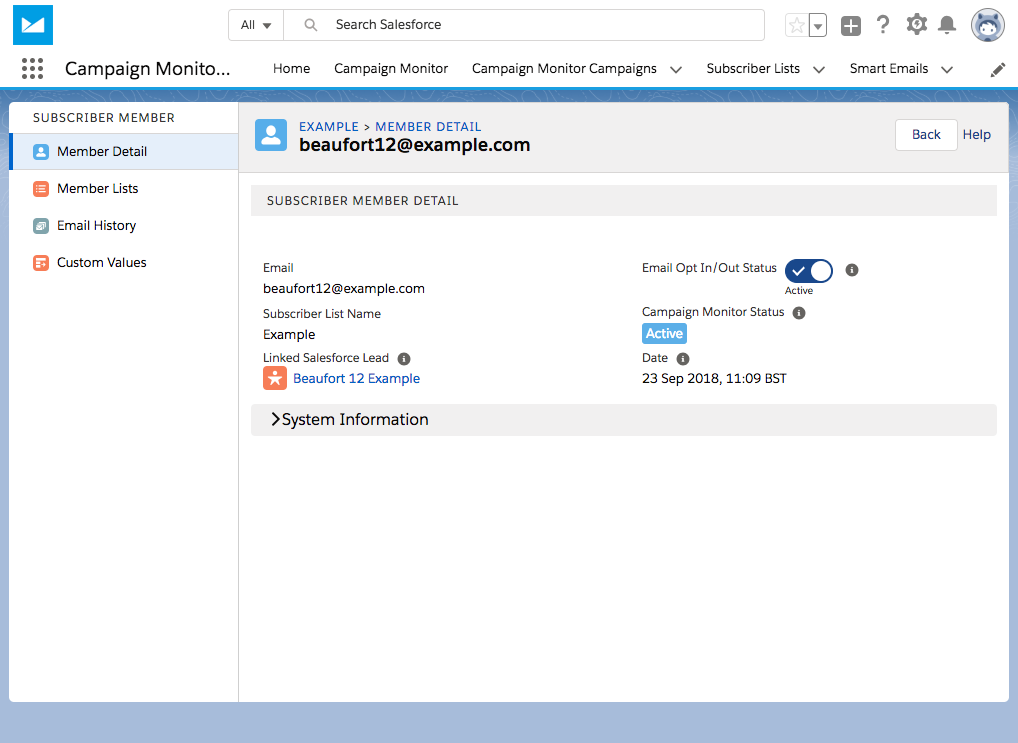This screenshot has height=743, width=1018.
Task: Click the user profile avatar
Action: coord(987,25)
